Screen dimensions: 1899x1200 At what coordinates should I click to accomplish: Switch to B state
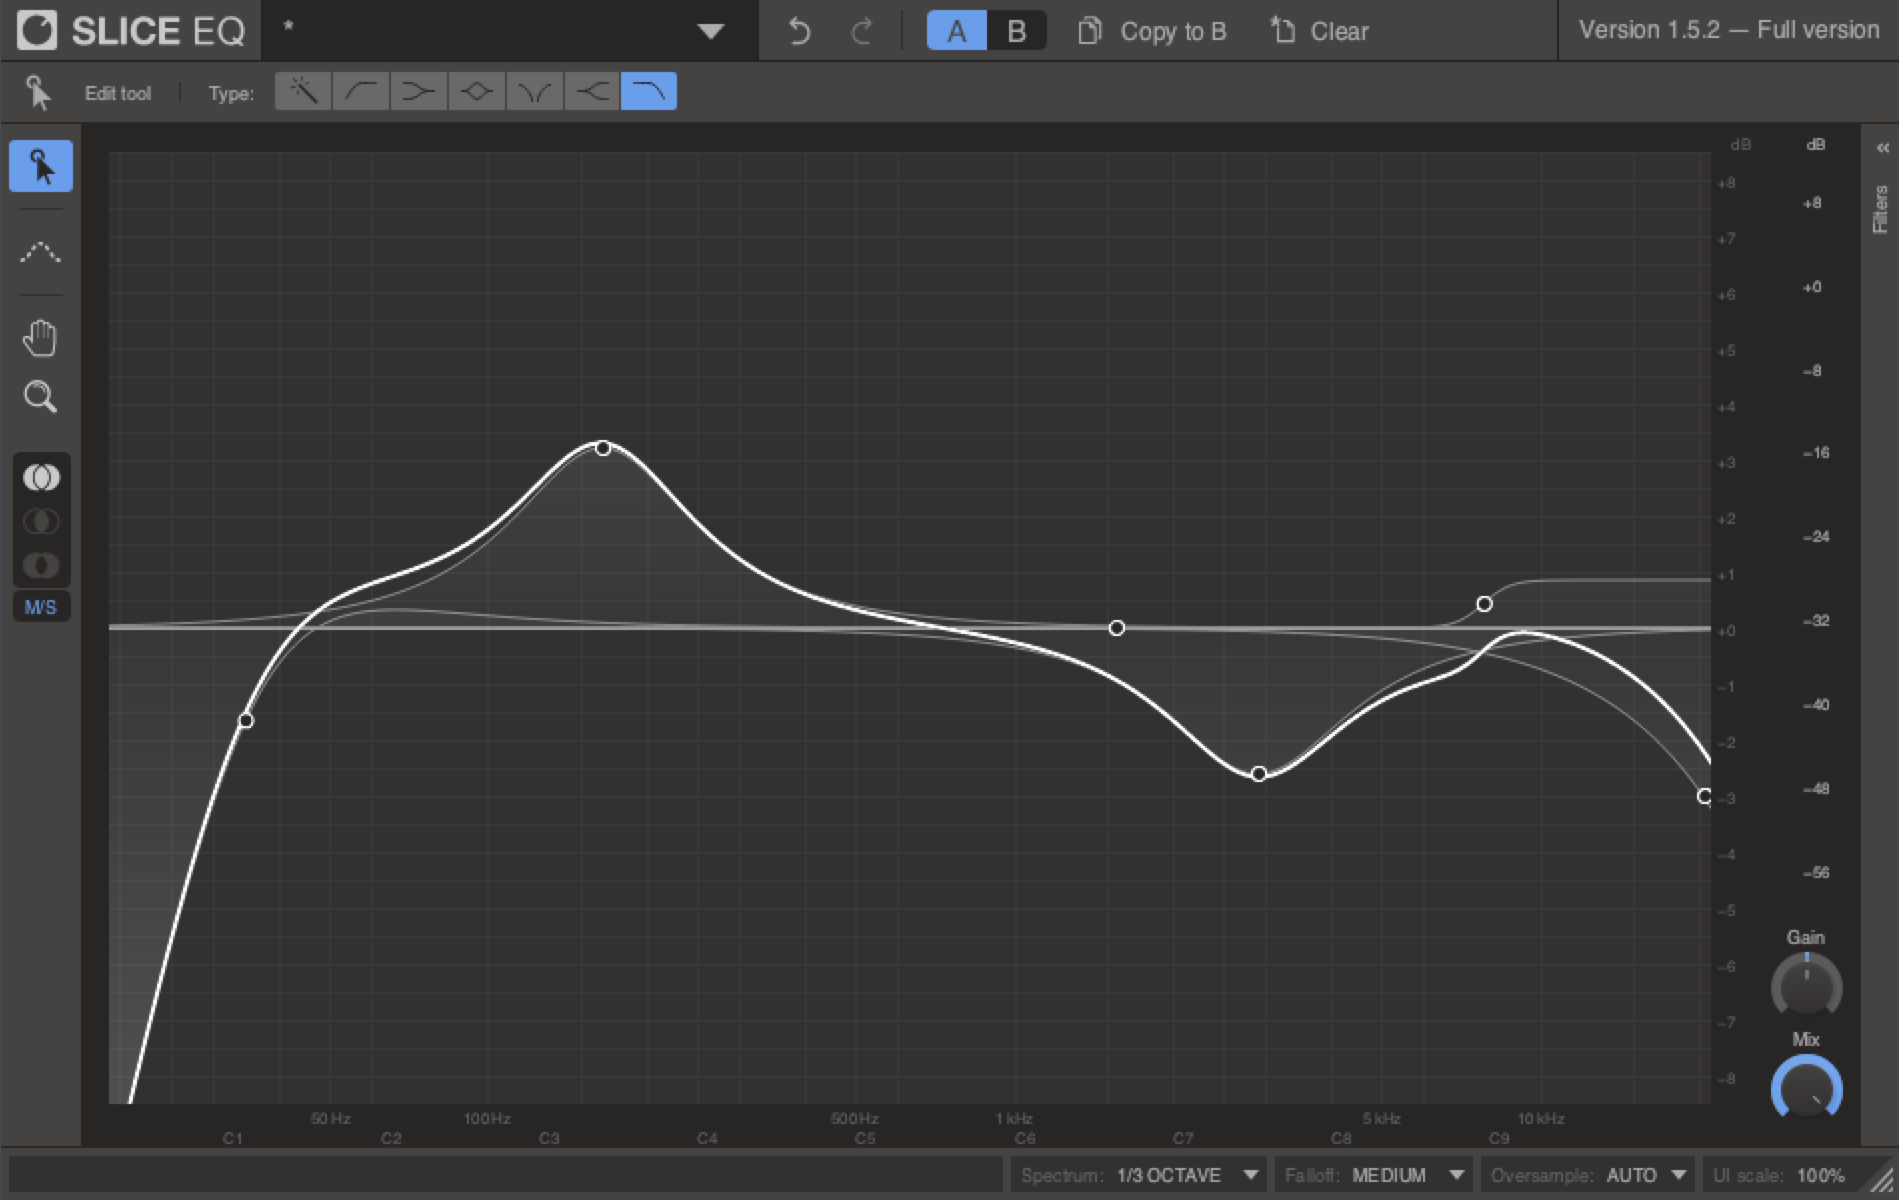point(1016,31)
